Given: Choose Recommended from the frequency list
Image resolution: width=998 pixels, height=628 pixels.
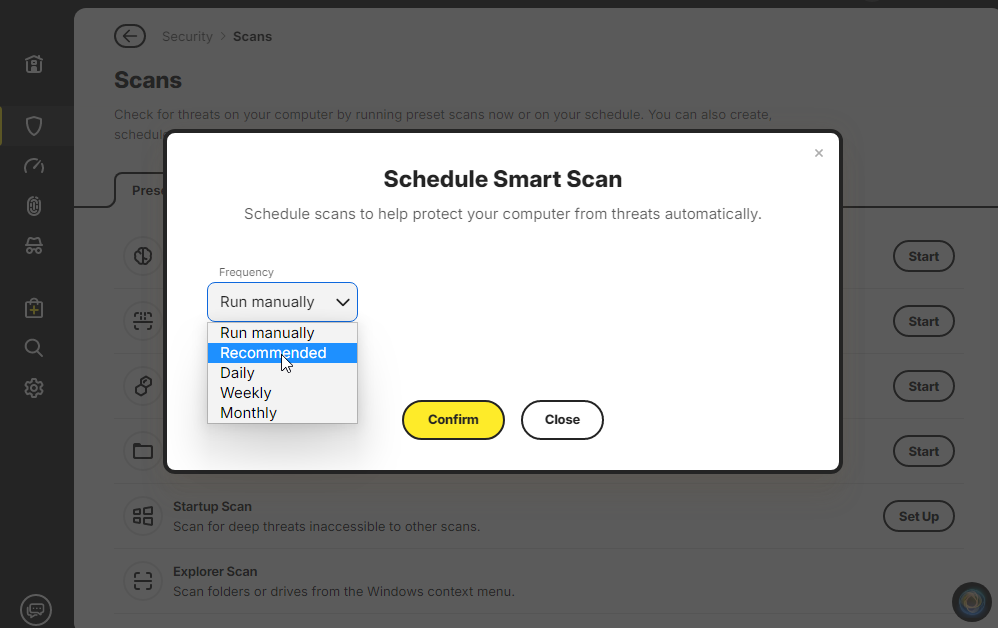Looking at the screenshot, I should pos(283,353).
